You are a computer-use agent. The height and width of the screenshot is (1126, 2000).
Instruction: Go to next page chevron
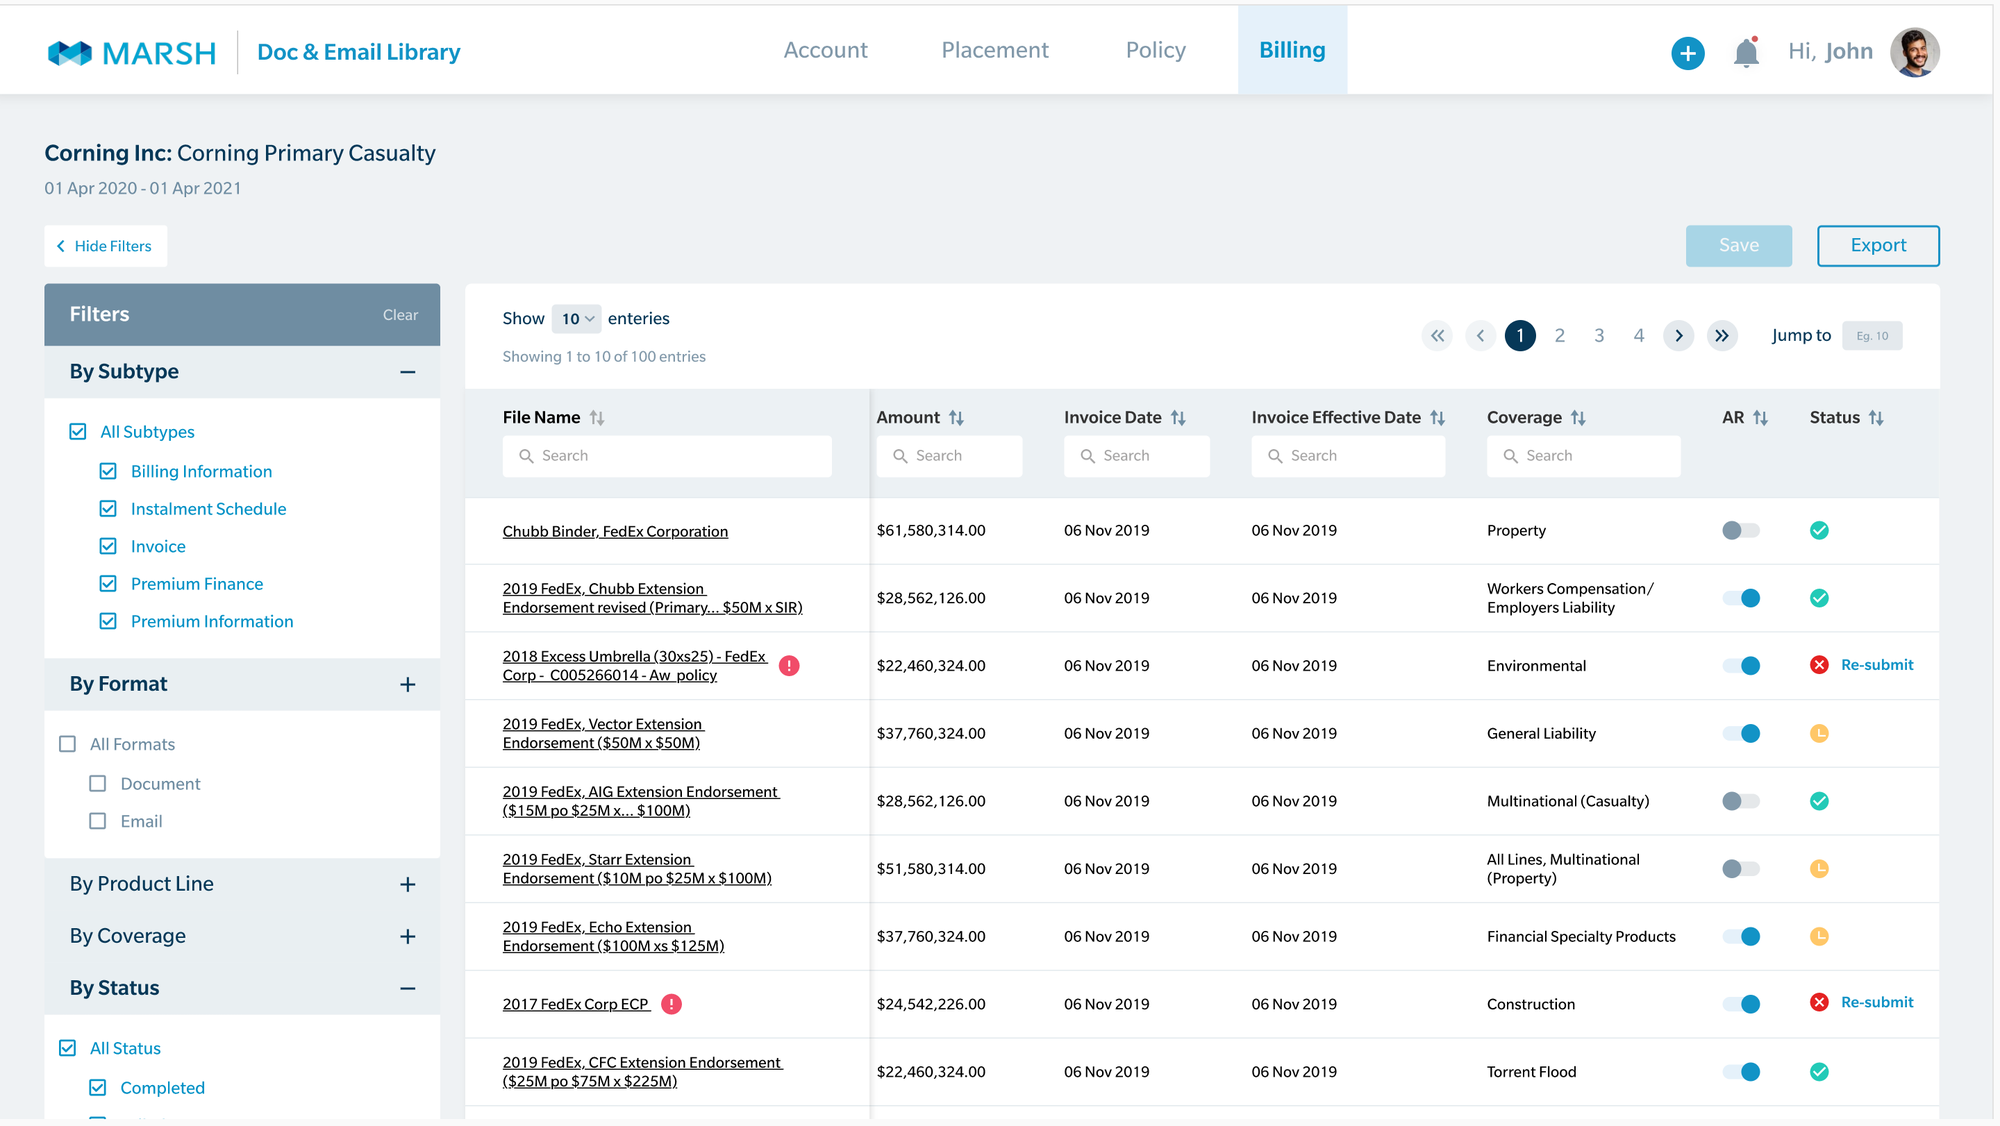(1679, 336)
